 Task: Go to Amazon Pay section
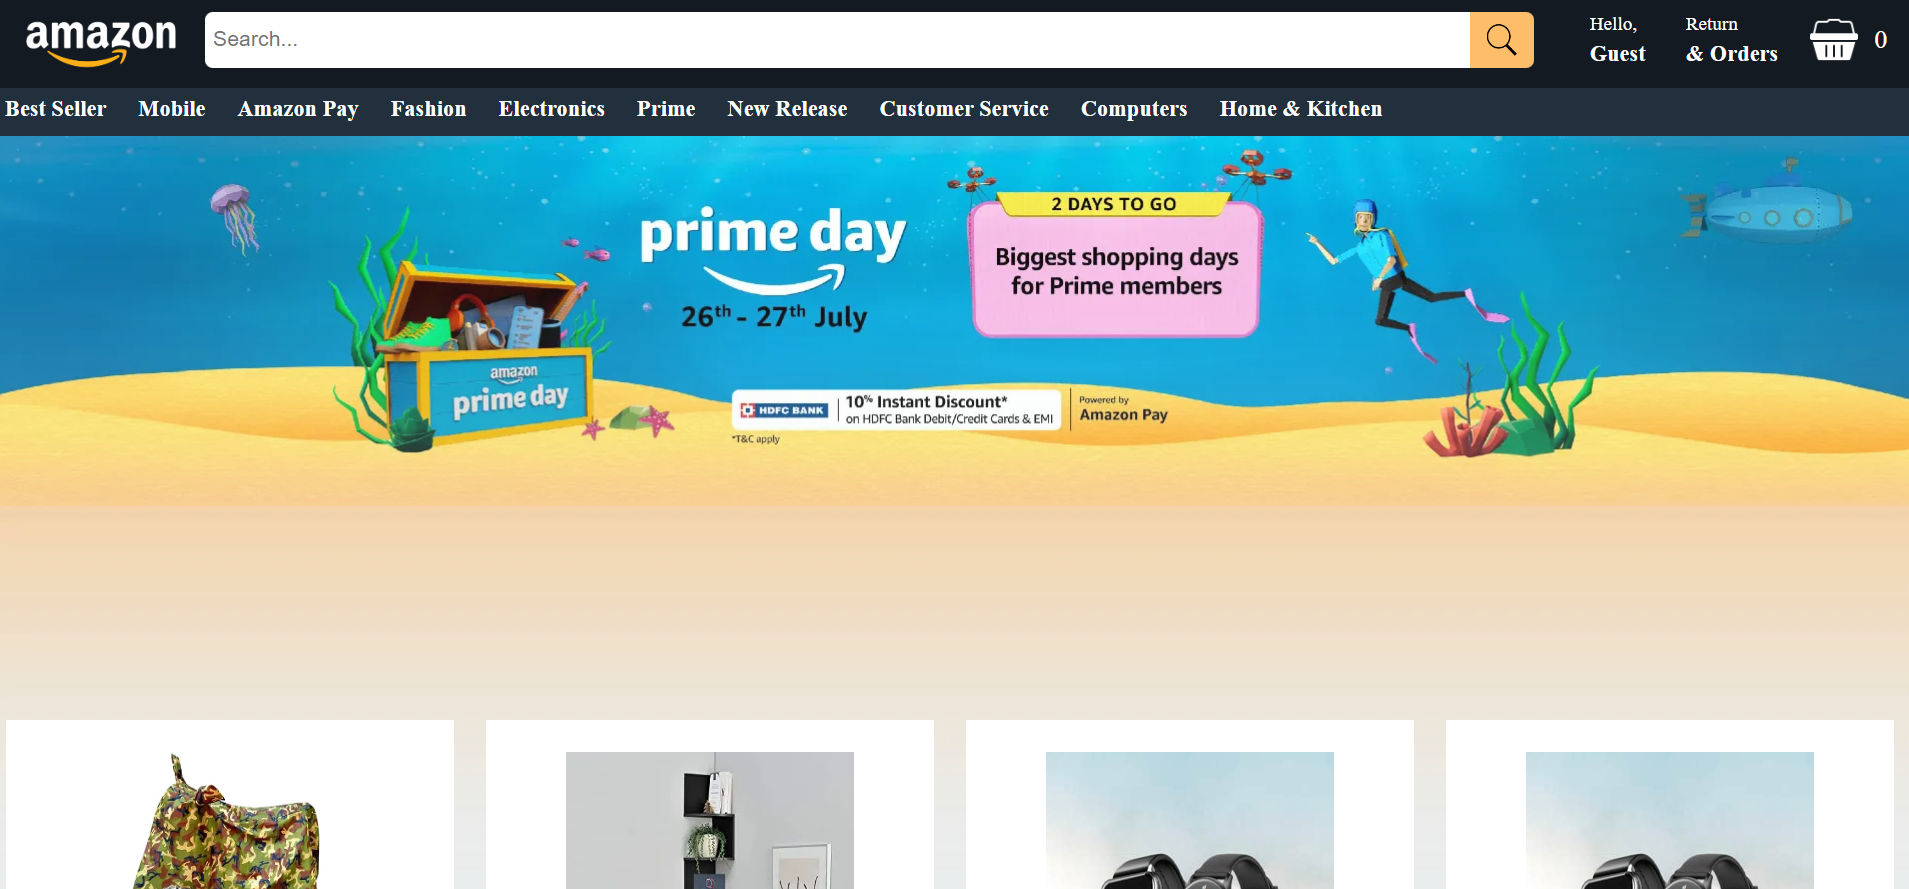[x=298, y=109]
